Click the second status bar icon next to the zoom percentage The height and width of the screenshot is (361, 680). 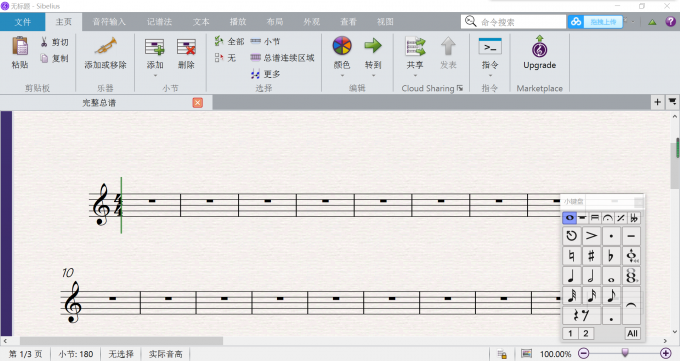[526, 354]
